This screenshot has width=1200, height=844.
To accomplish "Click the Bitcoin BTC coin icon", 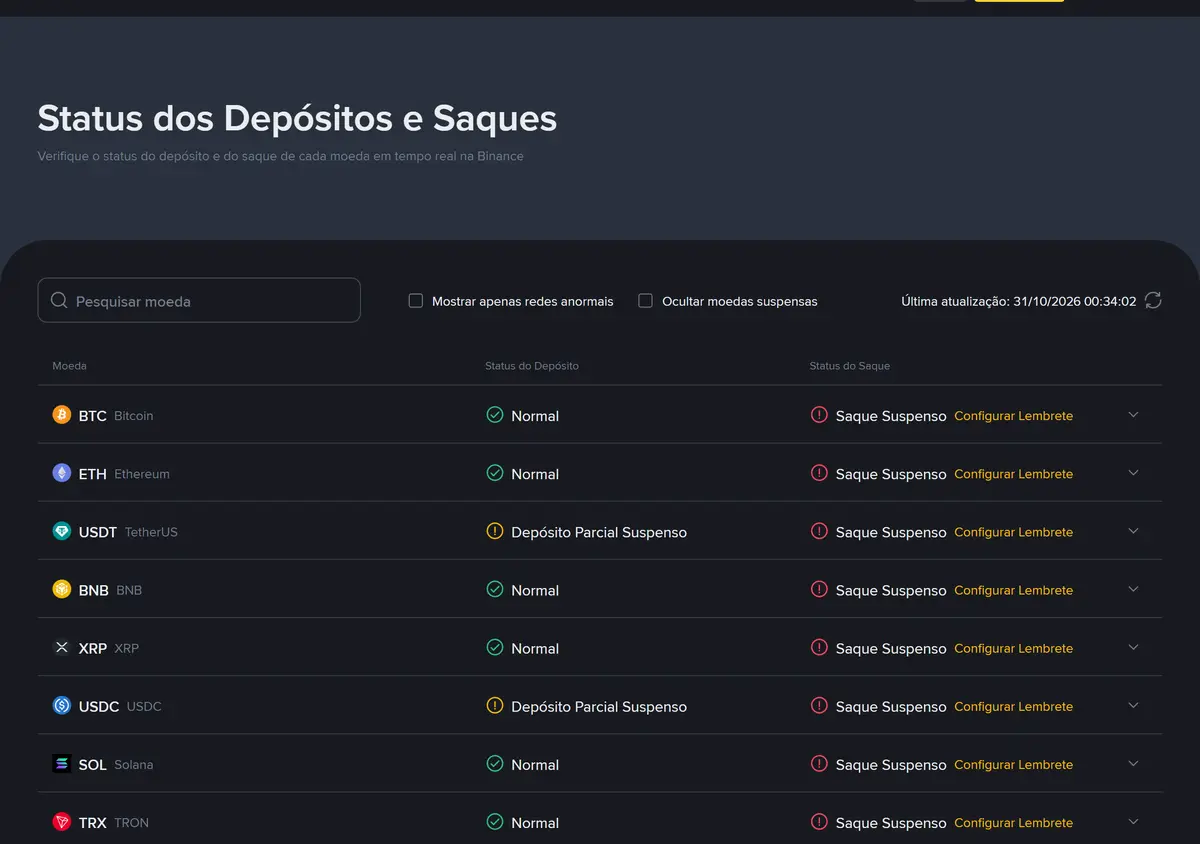I will coord(62,415).
